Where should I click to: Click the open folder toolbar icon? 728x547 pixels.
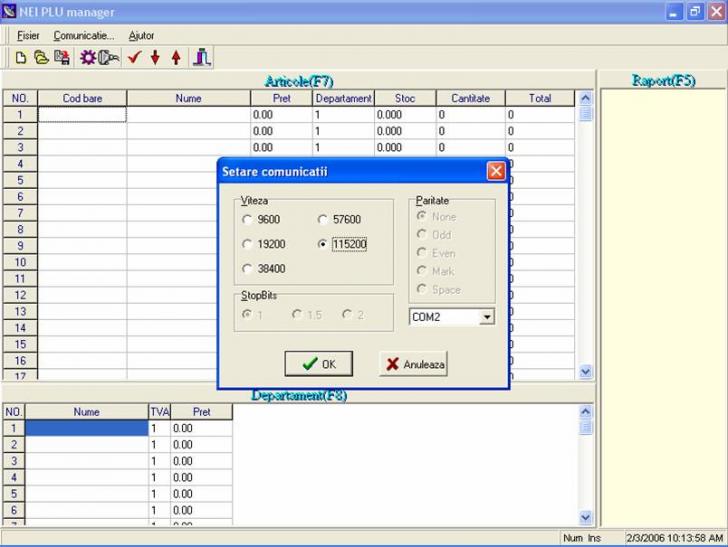40,58
